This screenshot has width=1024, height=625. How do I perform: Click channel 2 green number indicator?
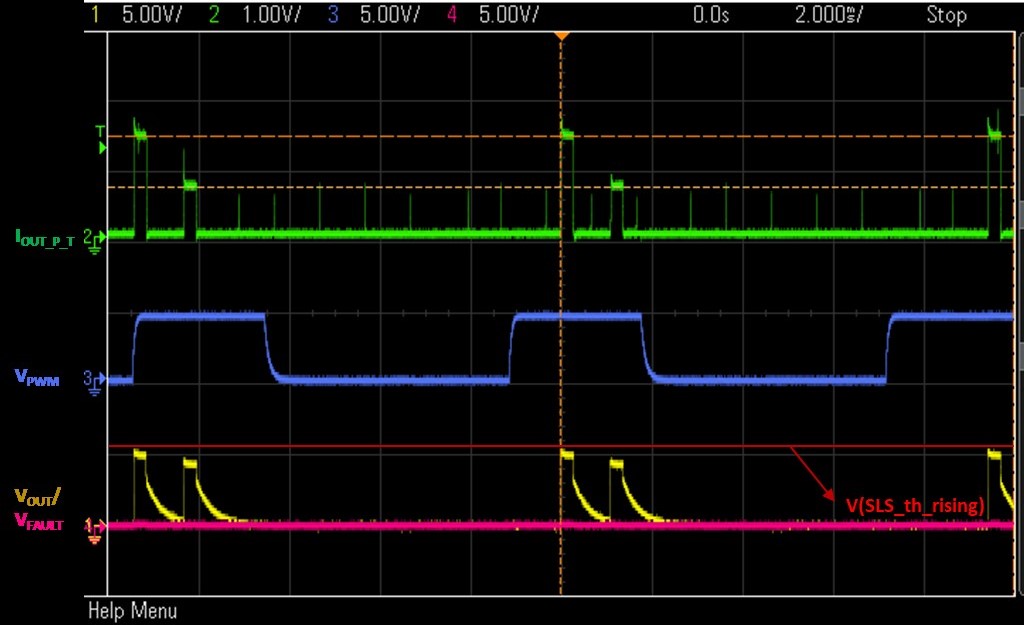point(214,15)
